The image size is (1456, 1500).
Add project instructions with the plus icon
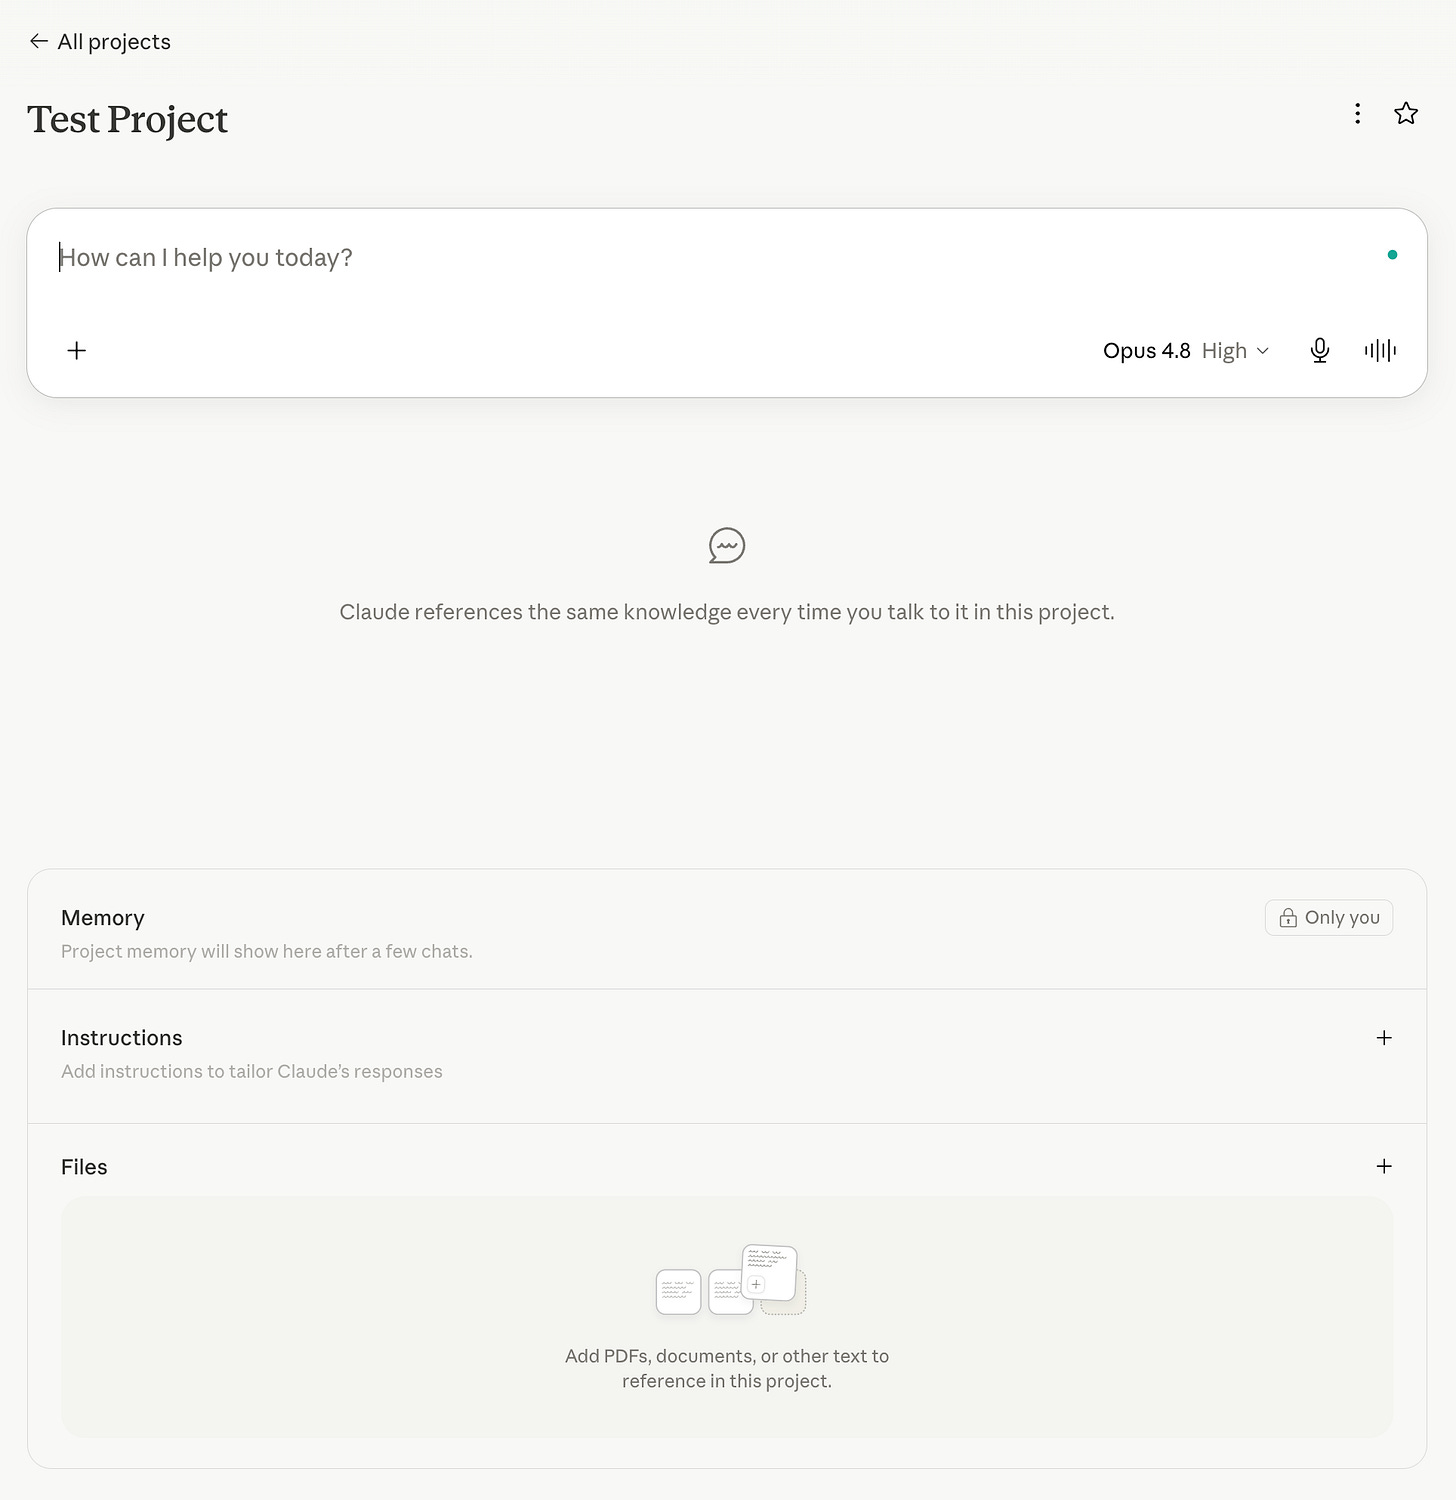pyautogui.click(x=1384, y=1038)
